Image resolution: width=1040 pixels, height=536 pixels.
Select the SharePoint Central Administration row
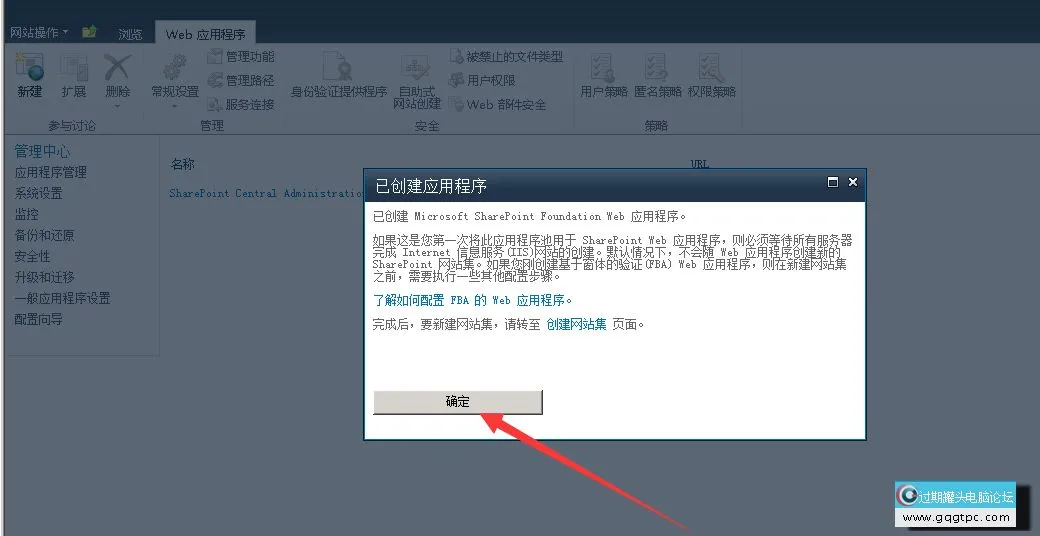[x=266, y=193]
